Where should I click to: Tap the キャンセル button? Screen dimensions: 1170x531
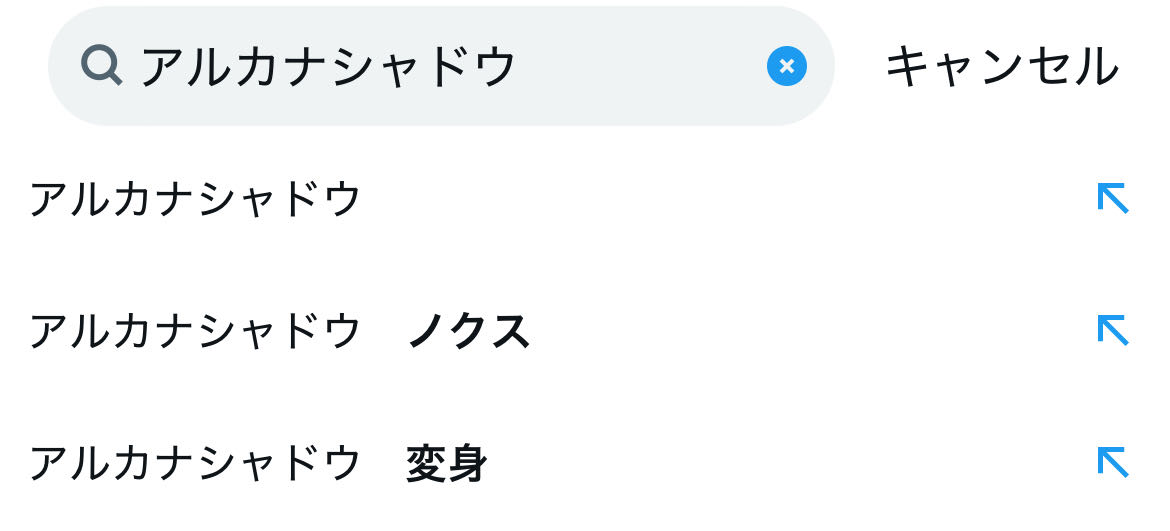1001,67
